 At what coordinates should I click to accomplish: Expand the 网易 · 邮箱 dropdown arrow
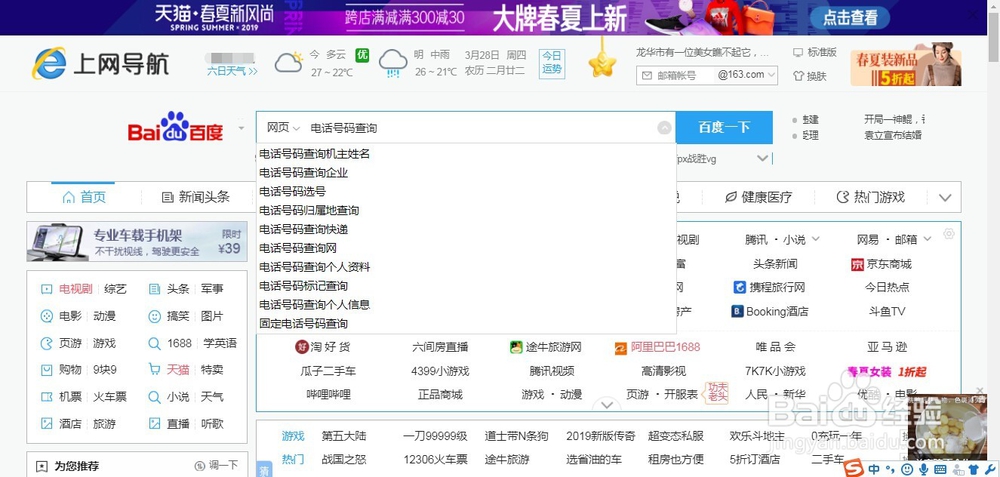point(927,239)
